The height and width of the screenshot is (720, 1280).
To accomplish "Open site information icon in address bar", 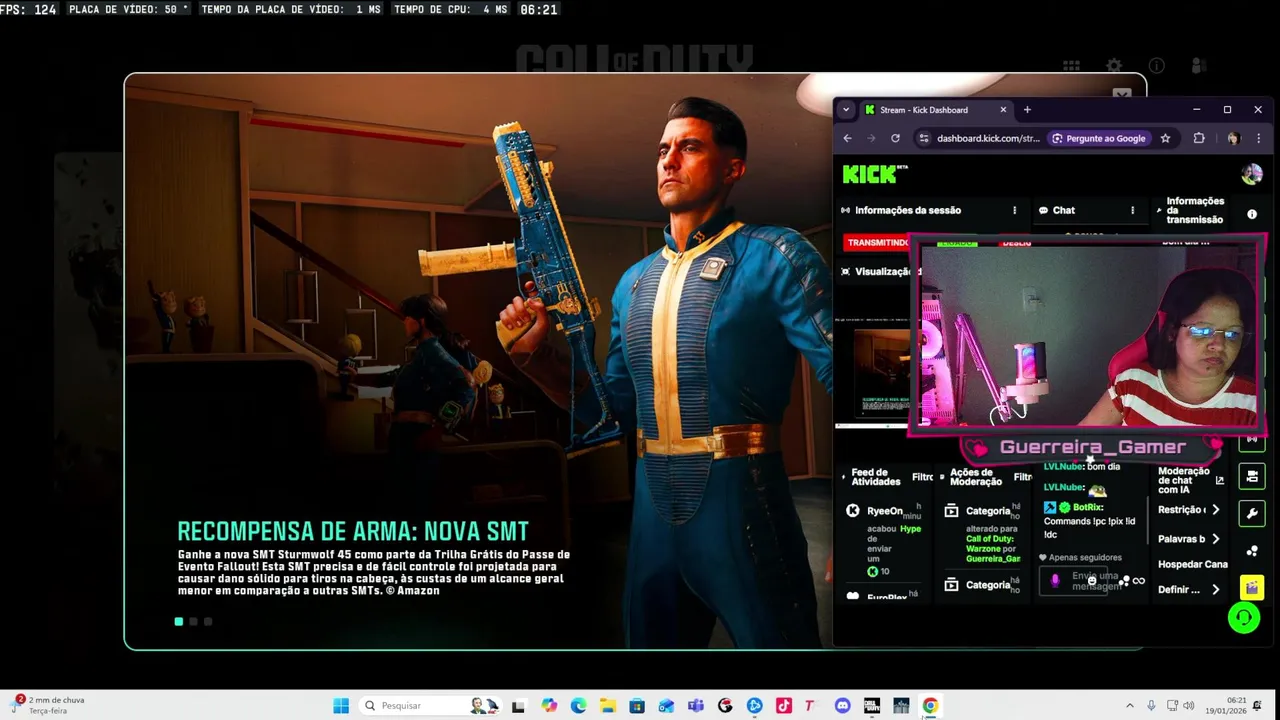I will (x=922, y=138).
